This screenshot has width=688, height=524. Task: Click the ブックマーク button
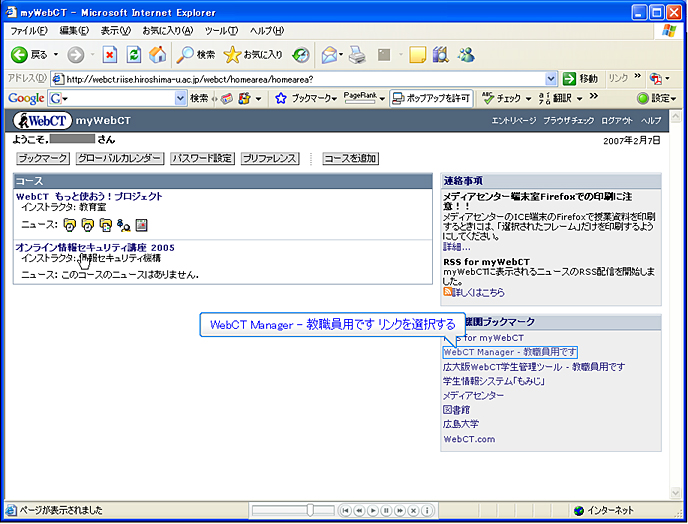(x=43, y=158)
